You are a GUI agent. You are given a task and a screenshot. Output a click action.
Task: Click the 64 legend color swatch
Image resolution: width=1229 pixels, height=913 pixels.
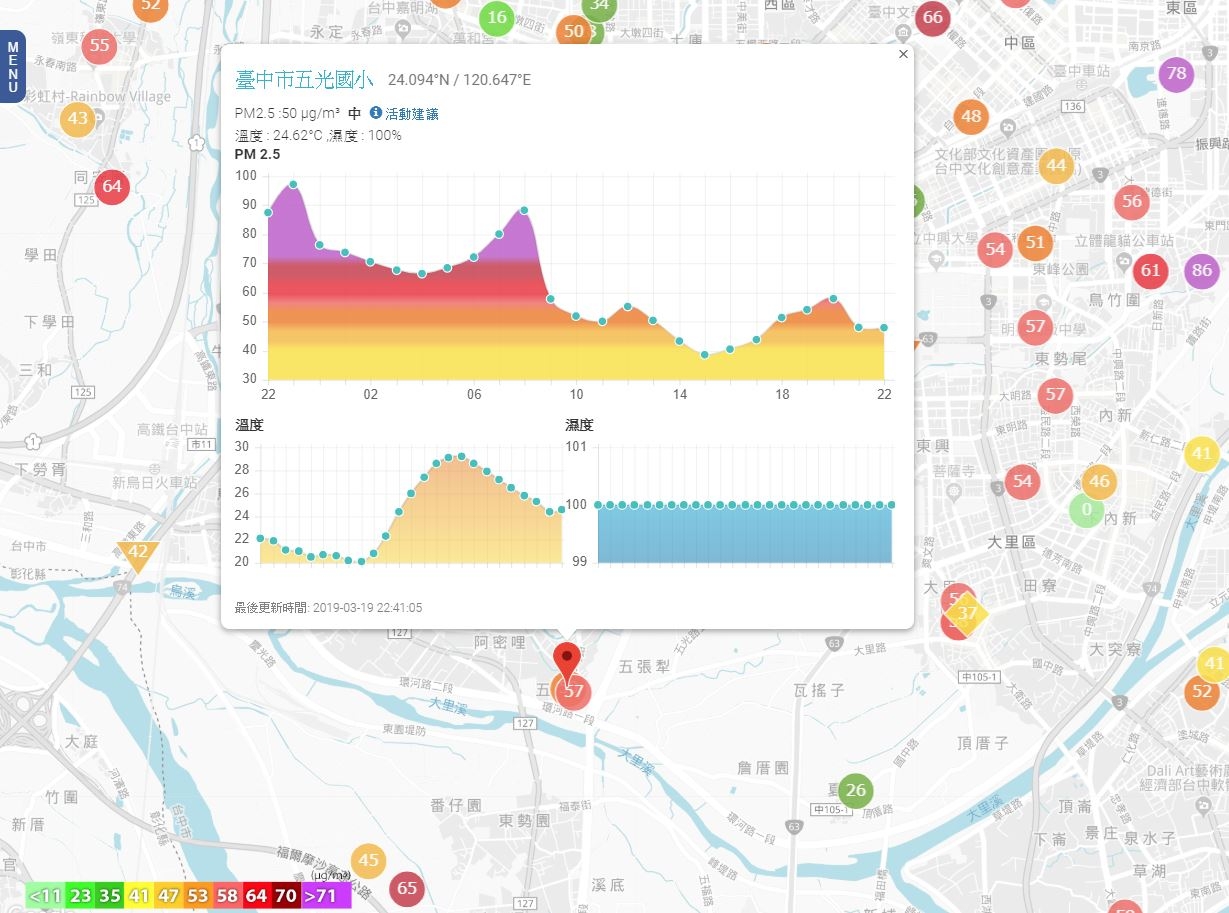[x=257, y=896]
